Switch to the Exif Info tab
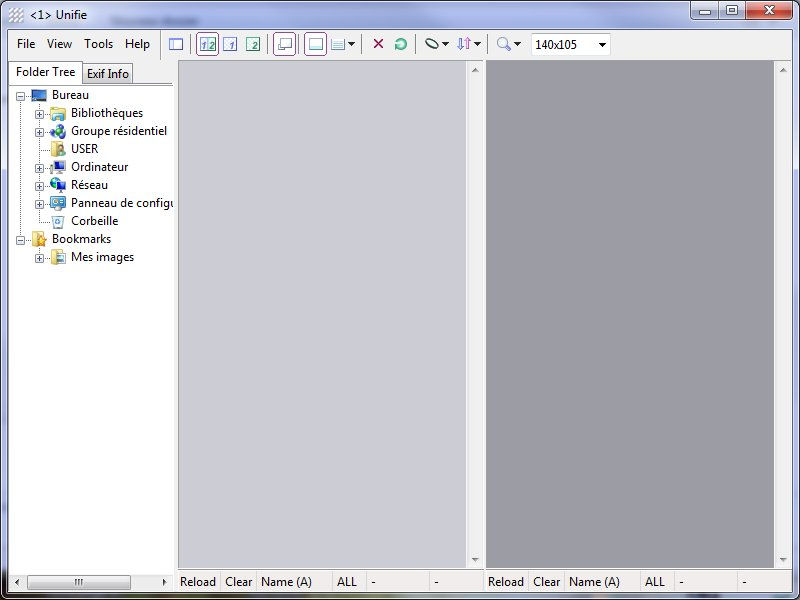The width and height of the screenshot is (800, 600). (108, 74)
